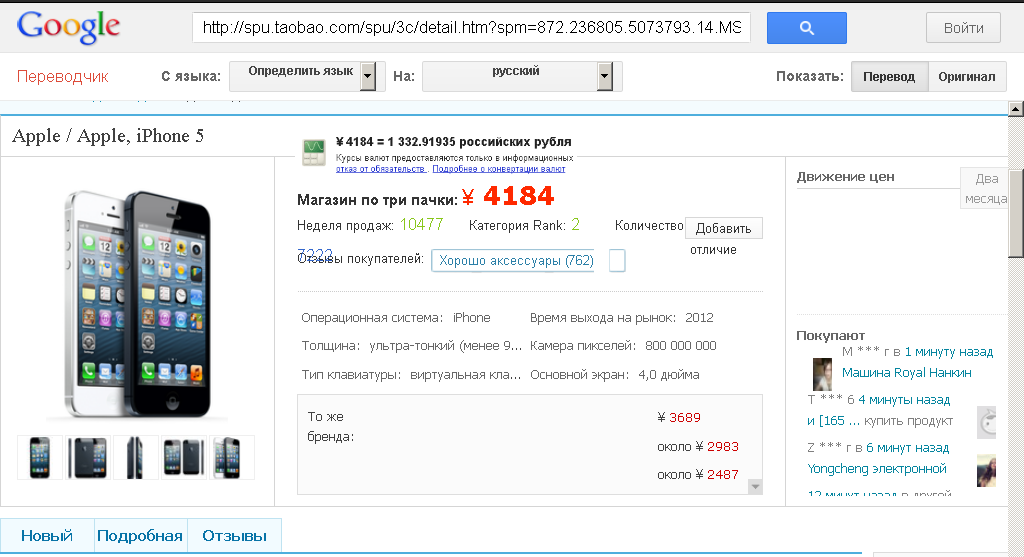The image size is (1024, 557).
Task: Expand same-brand price list down arrow
Action: click(755, 487)
